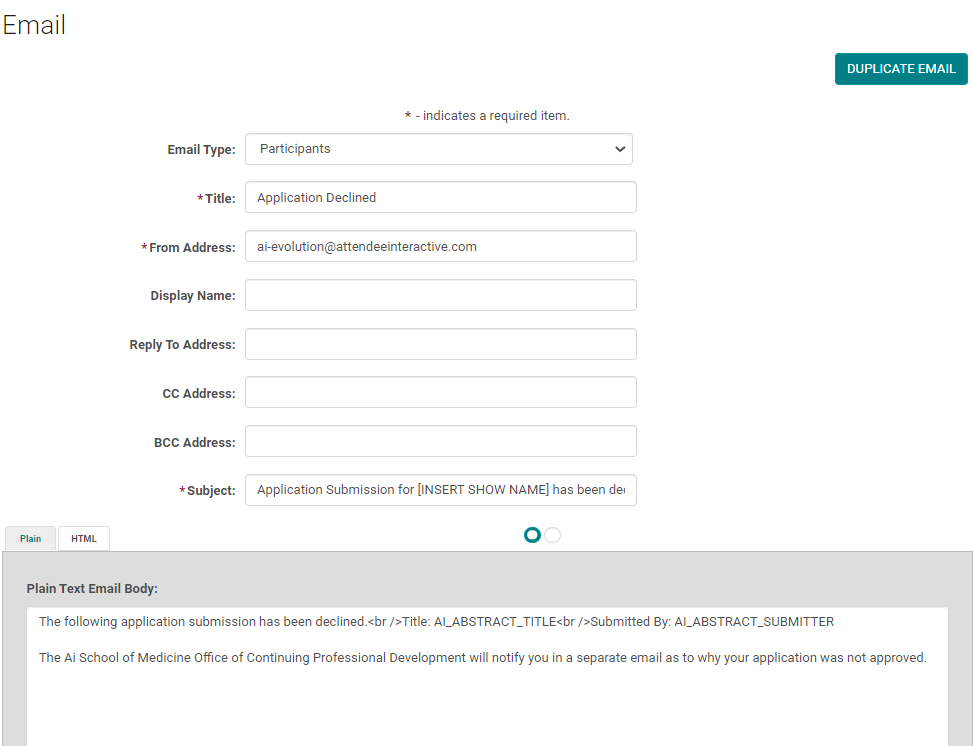This screenshot has height=746, width=974.
Task: Select the teal highlighted circle indicator
Action: (x=532, y=535)
